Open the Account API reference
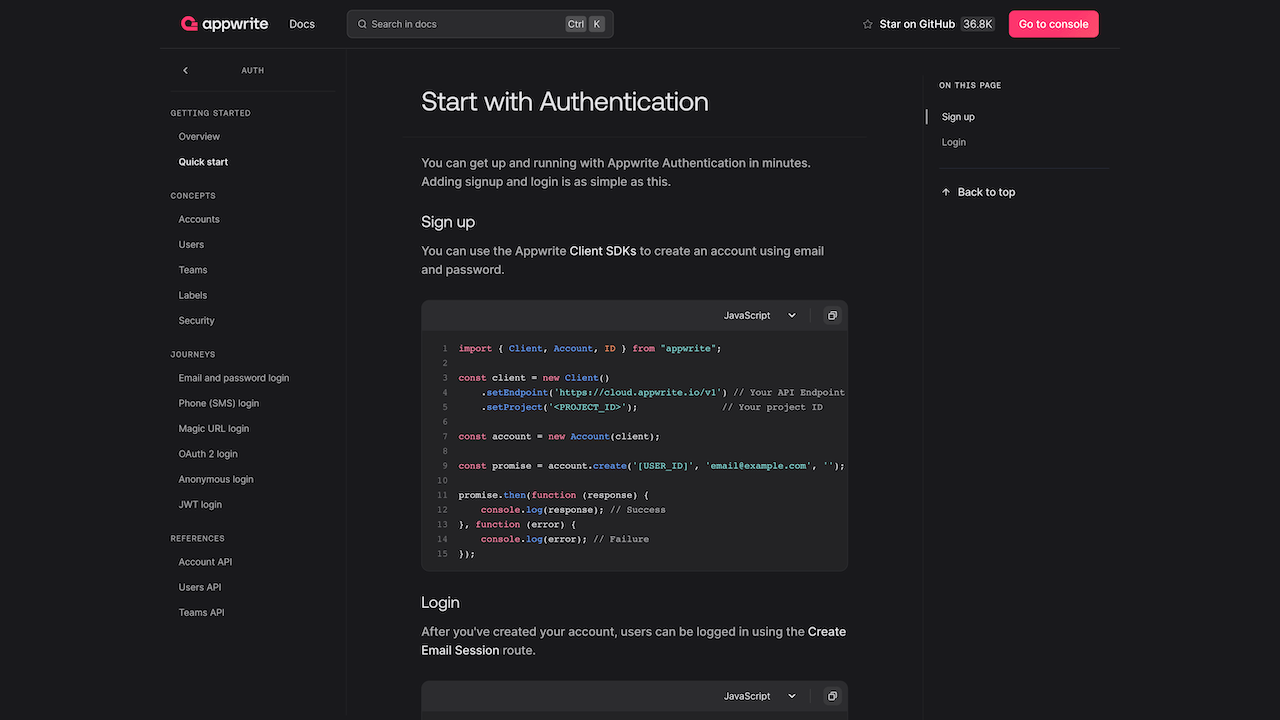Viewport: 1280px width, 720px height. [205, 562]
